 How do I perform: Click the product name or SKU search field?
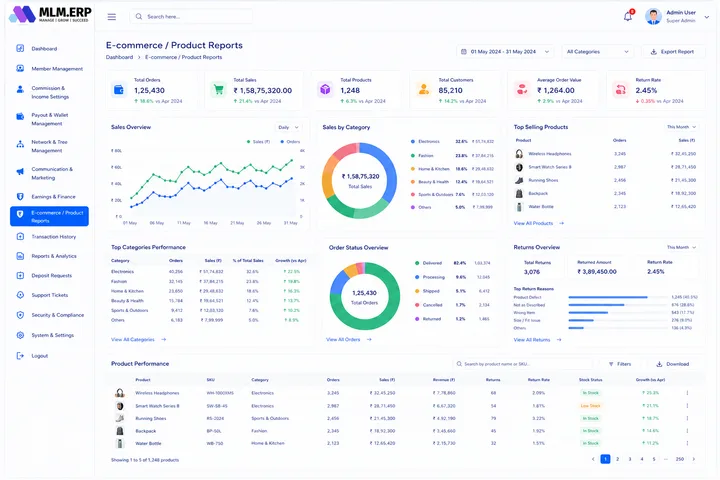(x=523, y=364)
